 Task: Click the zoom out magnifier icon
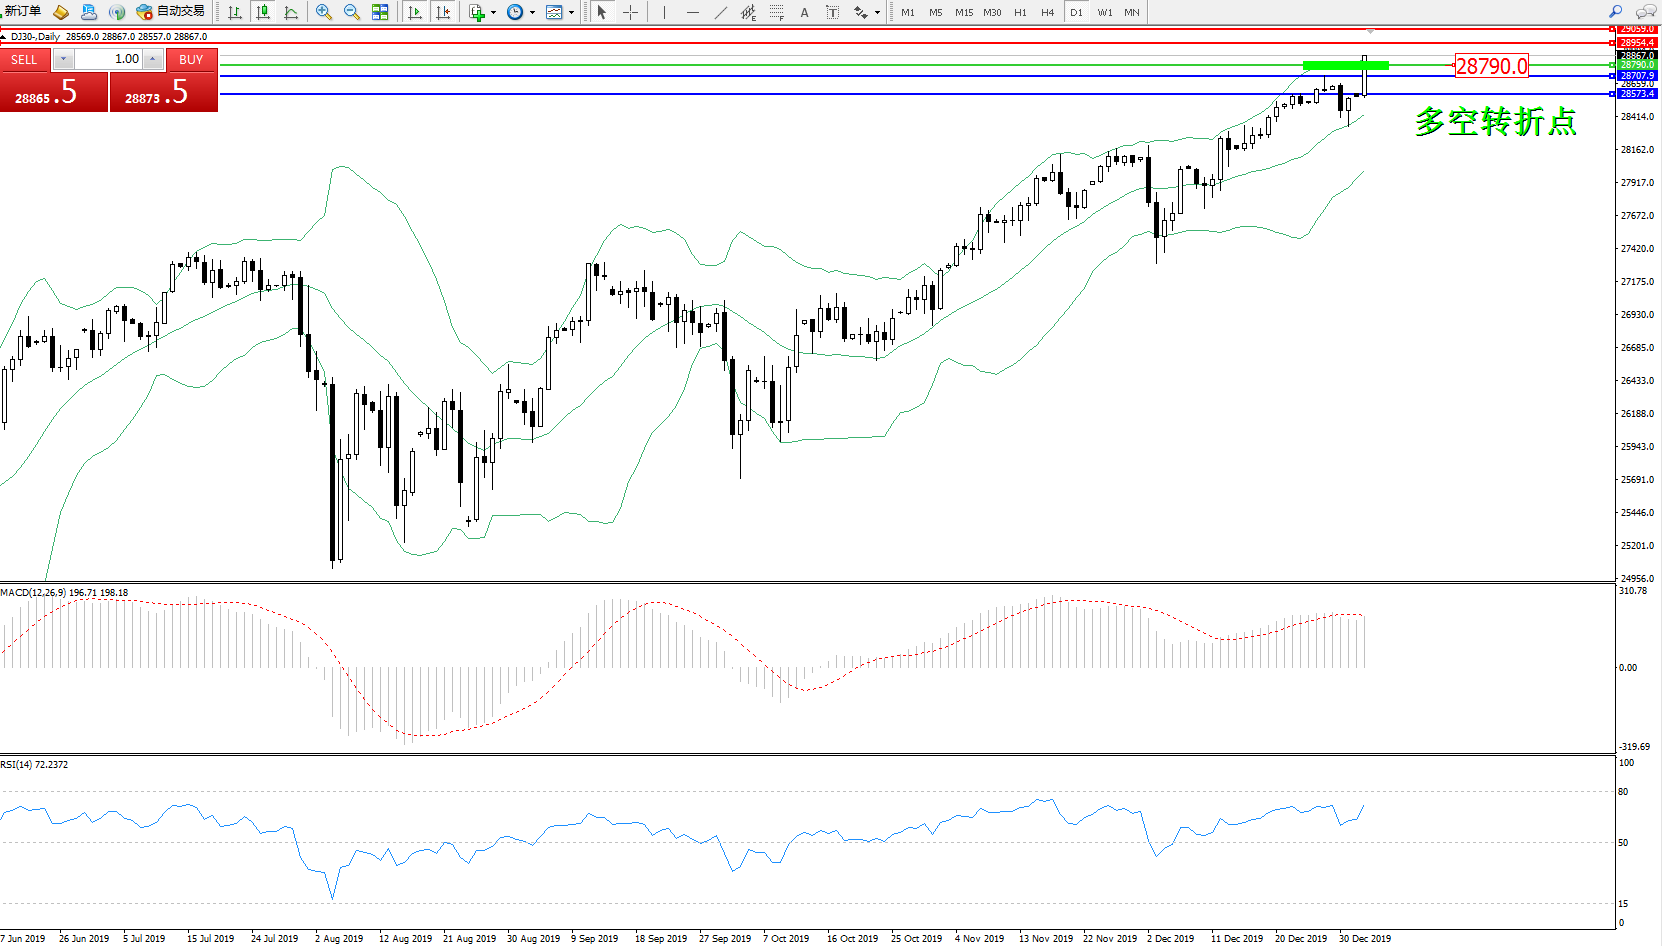(x=352, y=12)
